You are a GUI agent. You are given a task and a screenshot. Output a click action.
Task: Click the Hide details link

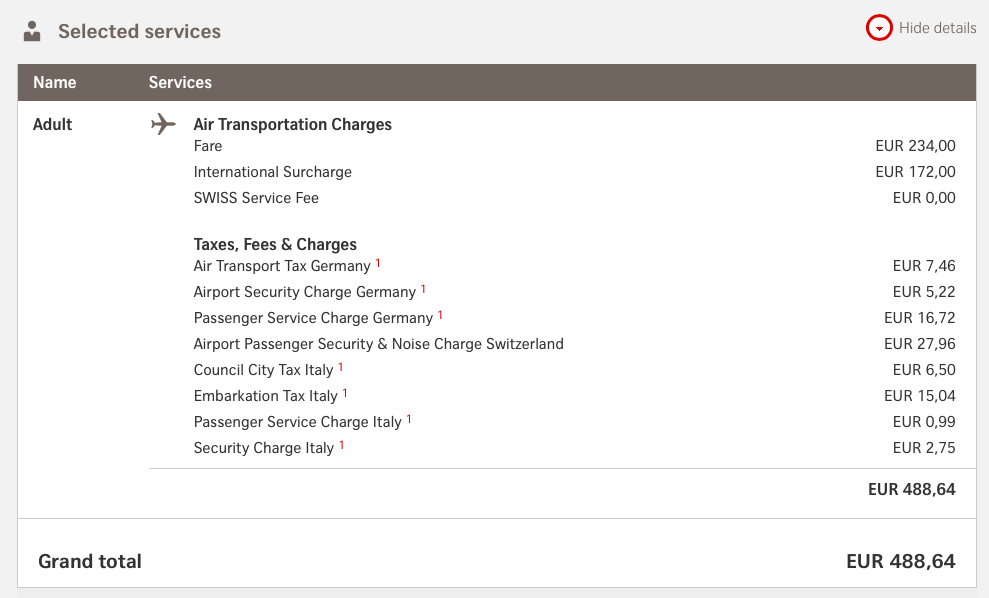[x=937, y=28]
